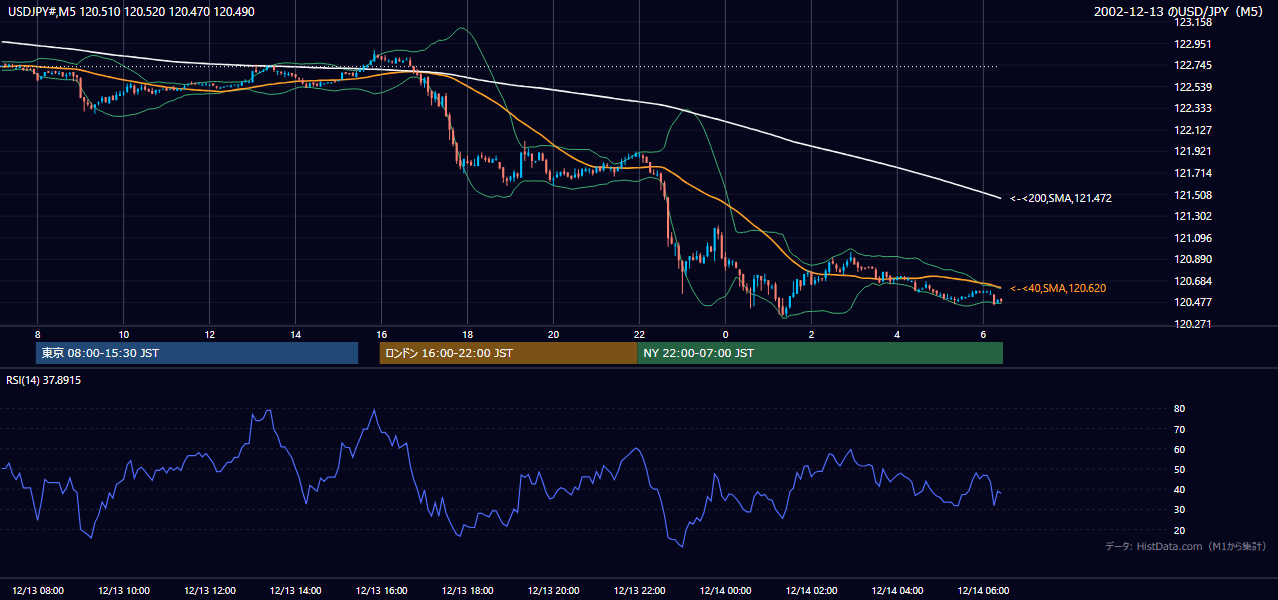Click RSI scale level 30
This screenshot has height=600, width=1278.
pyautogui.click(x=1180, y=510)
